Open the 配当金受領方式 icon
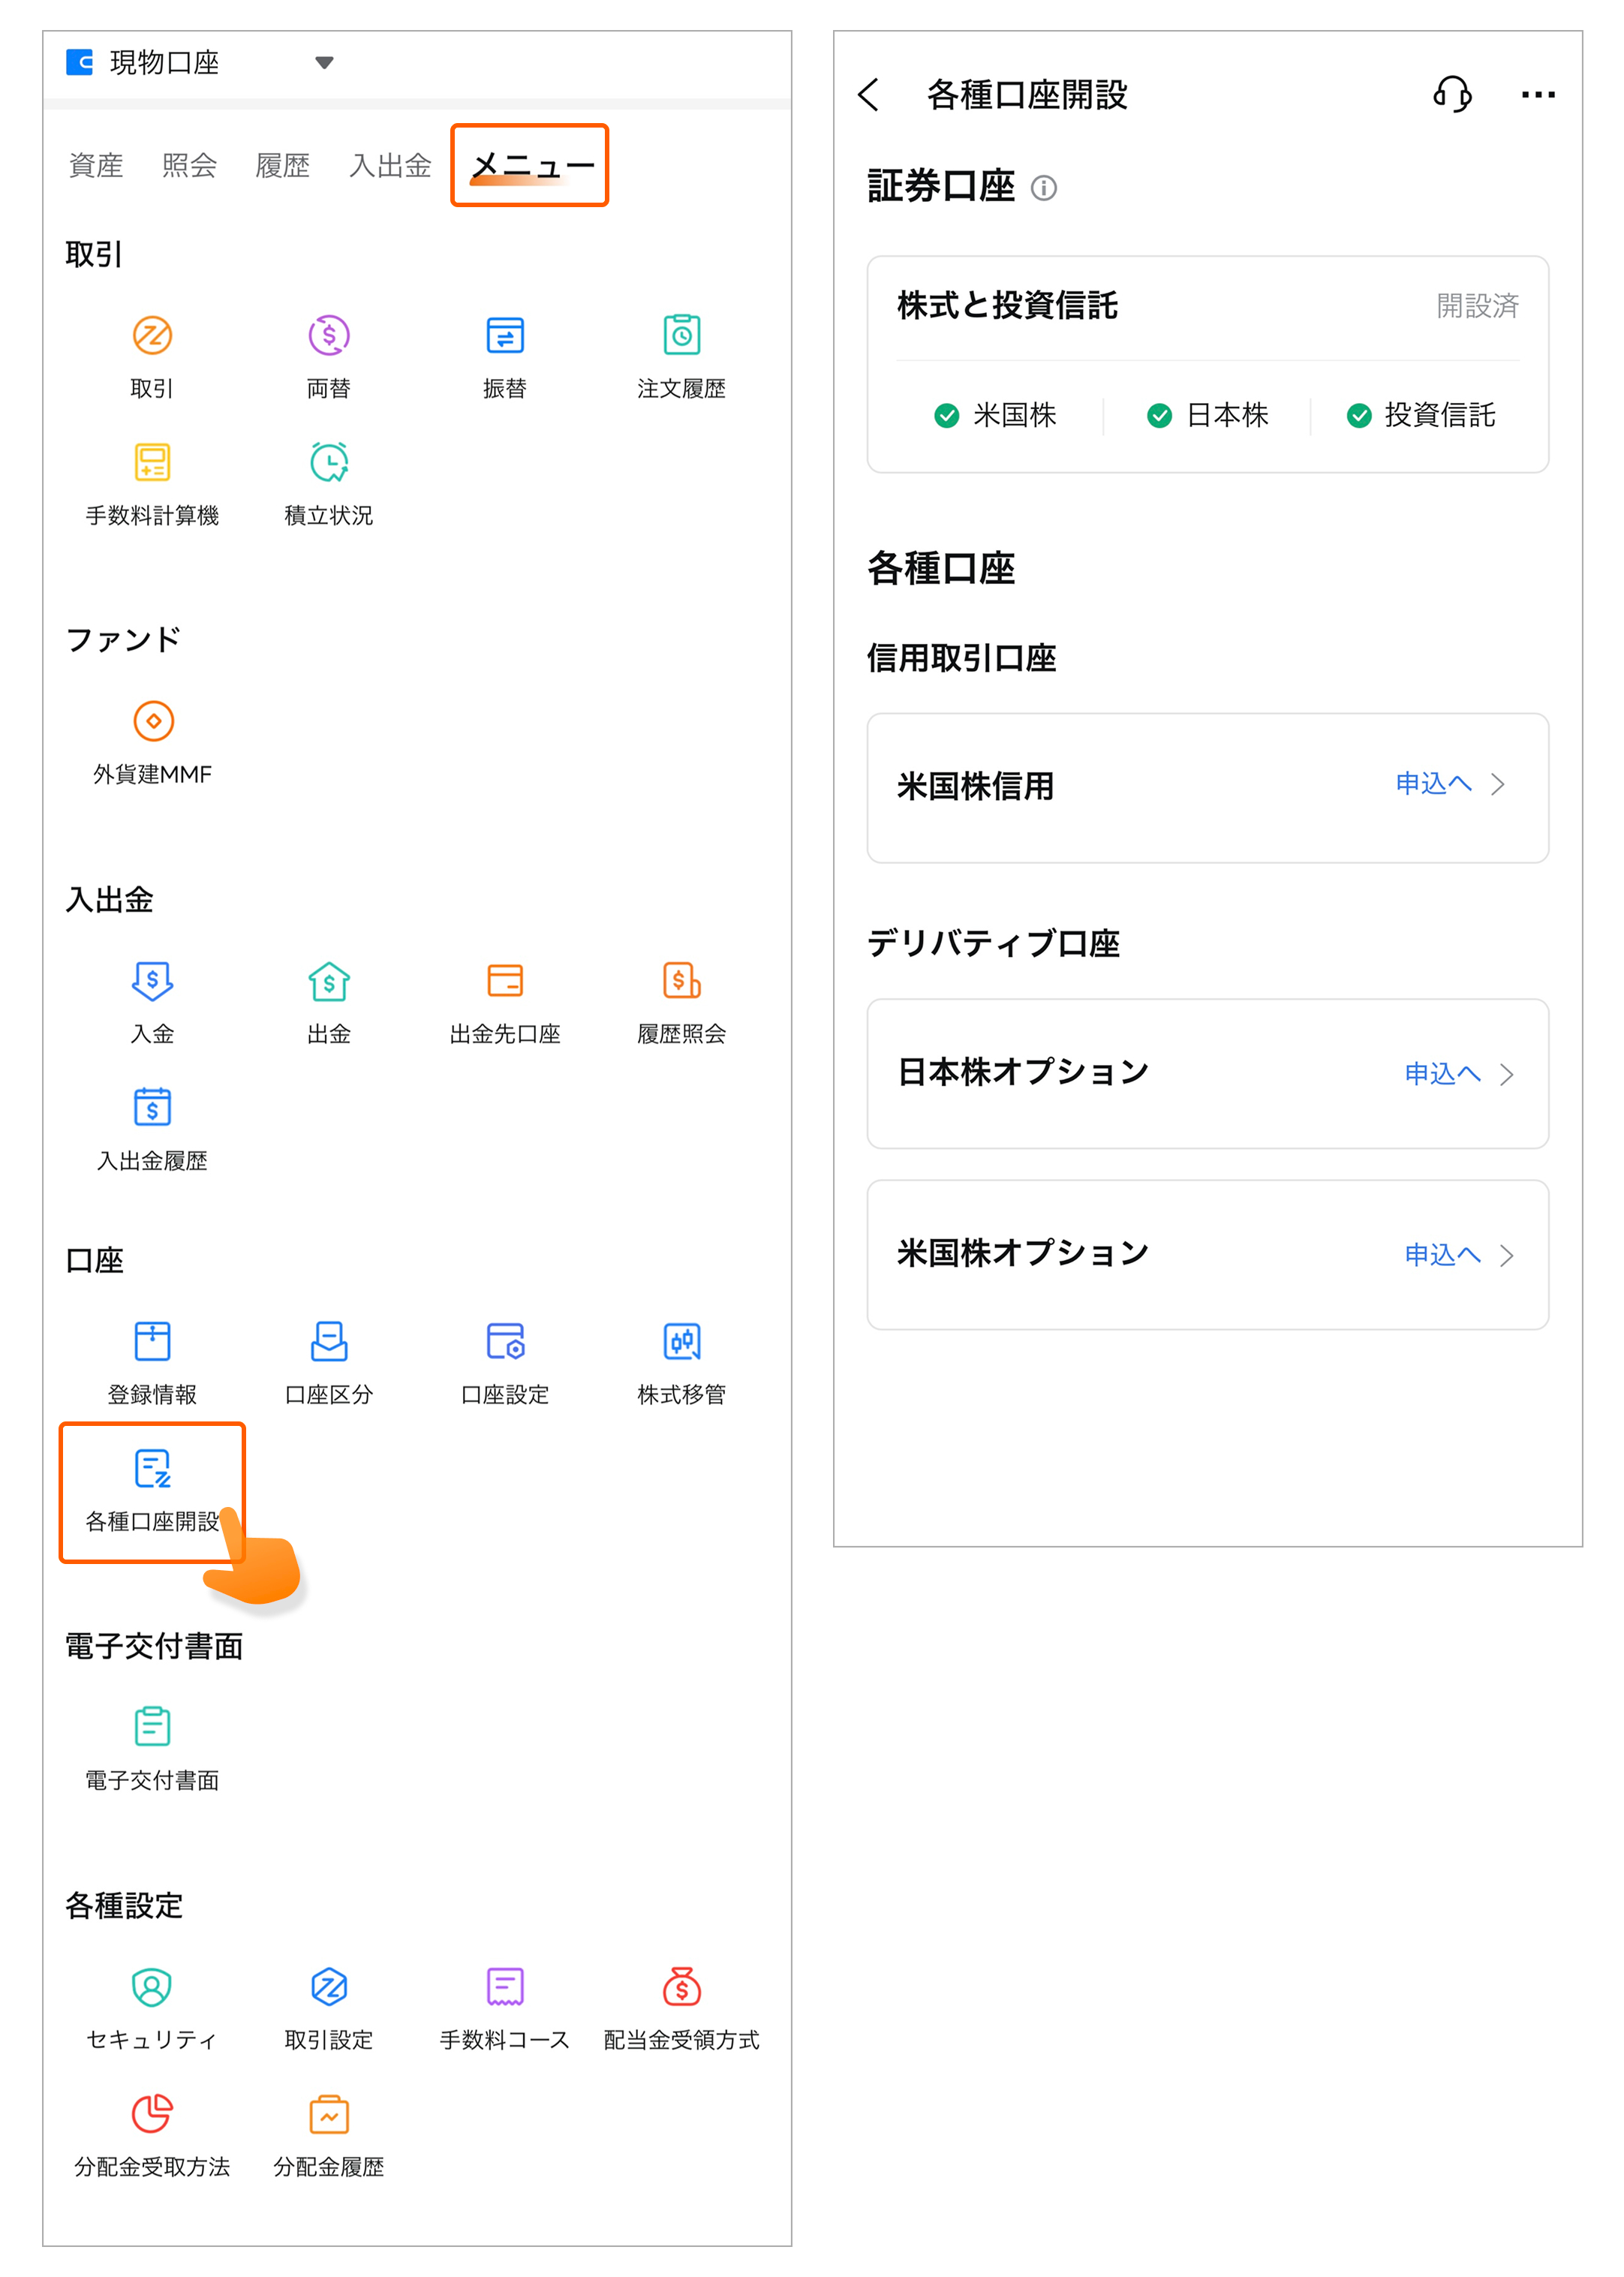The image size is (1624, 2277). [x=681, y=1986]
